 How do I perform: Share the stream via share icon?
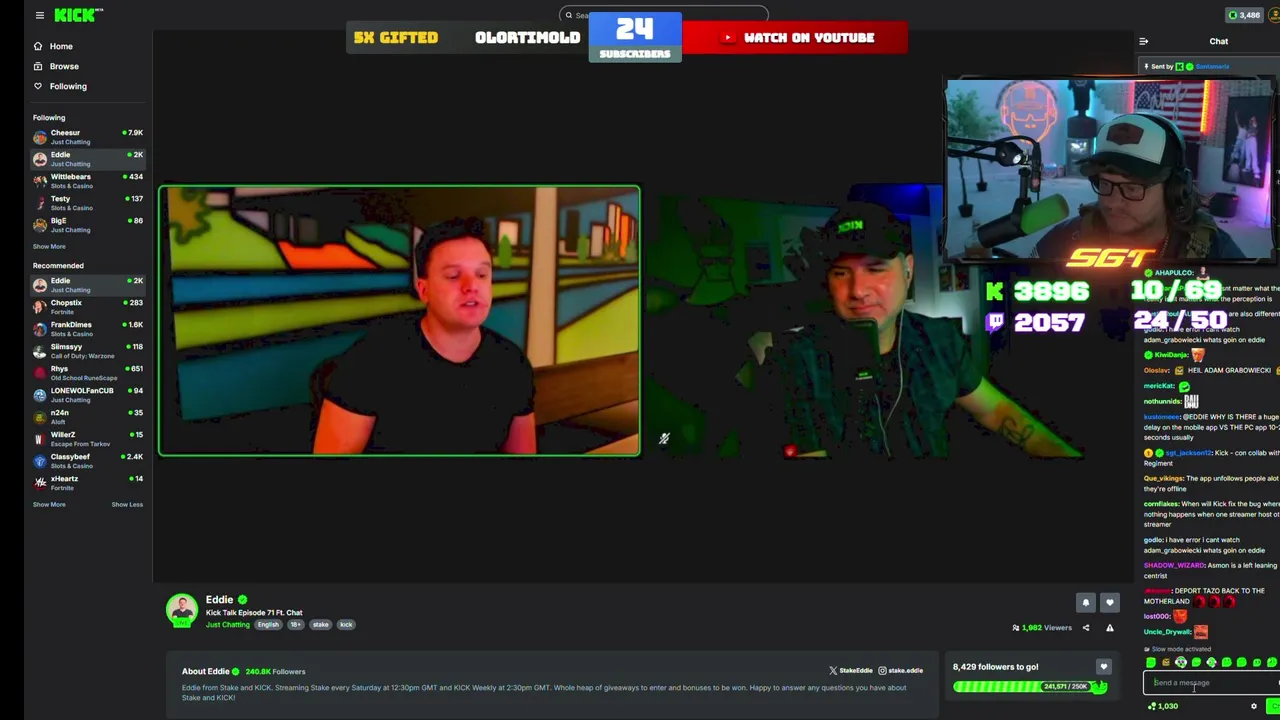pos(1086,628)
